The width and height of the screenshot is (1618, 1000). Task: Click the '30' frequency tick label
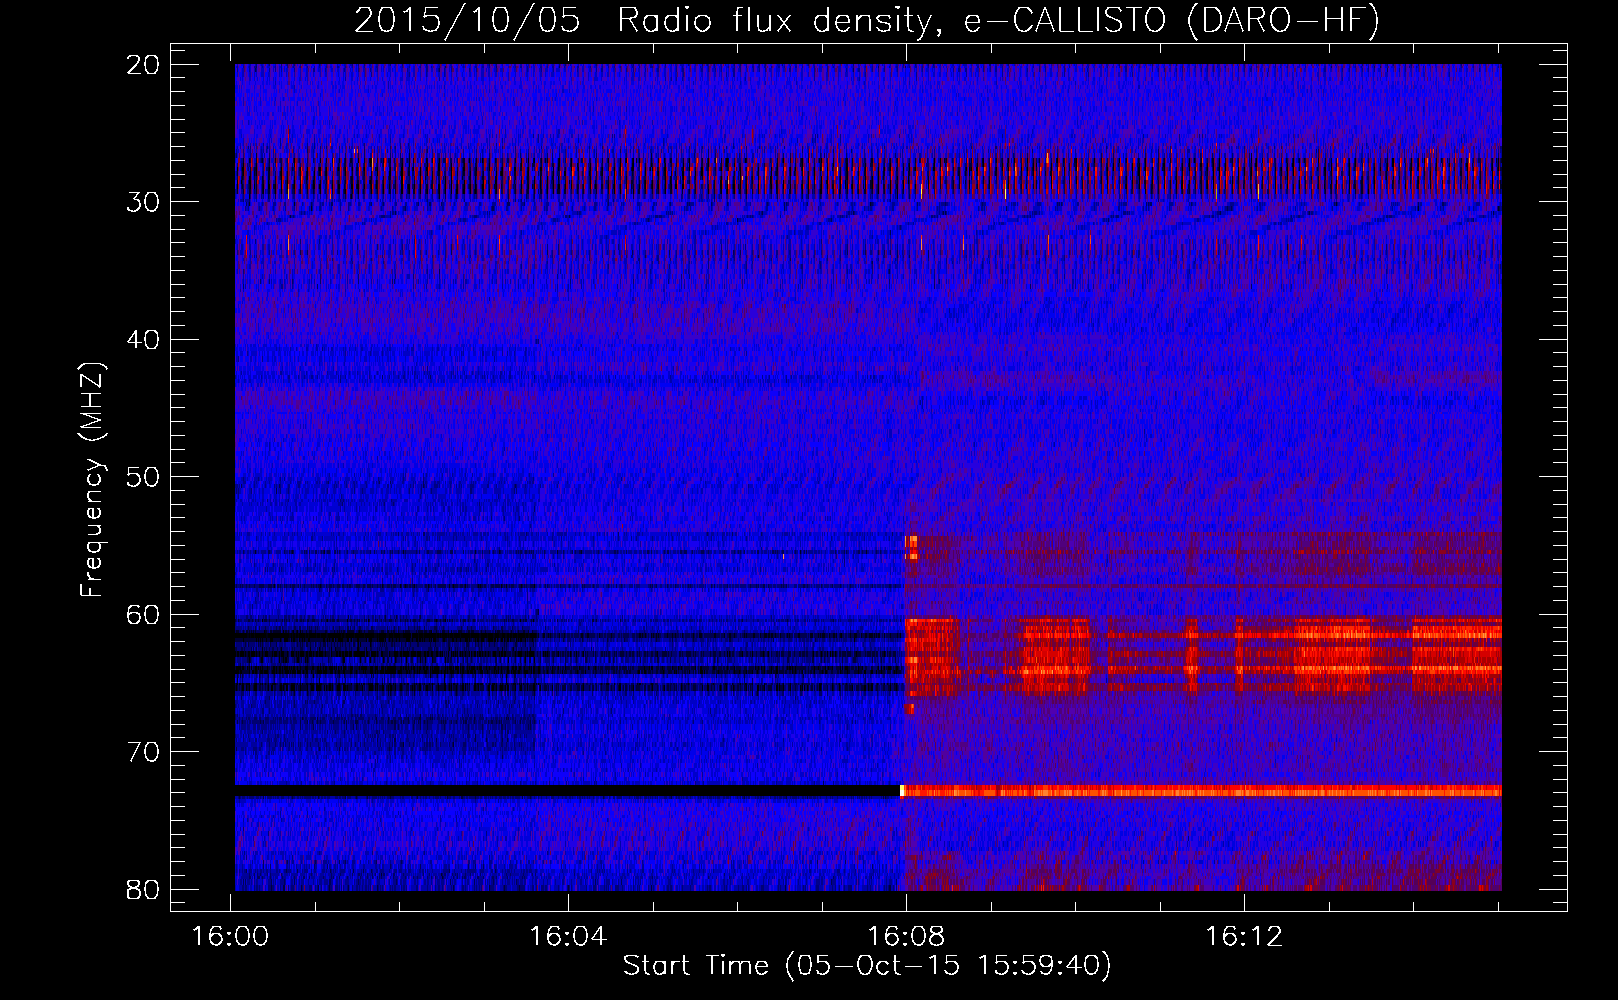point(144,202)
